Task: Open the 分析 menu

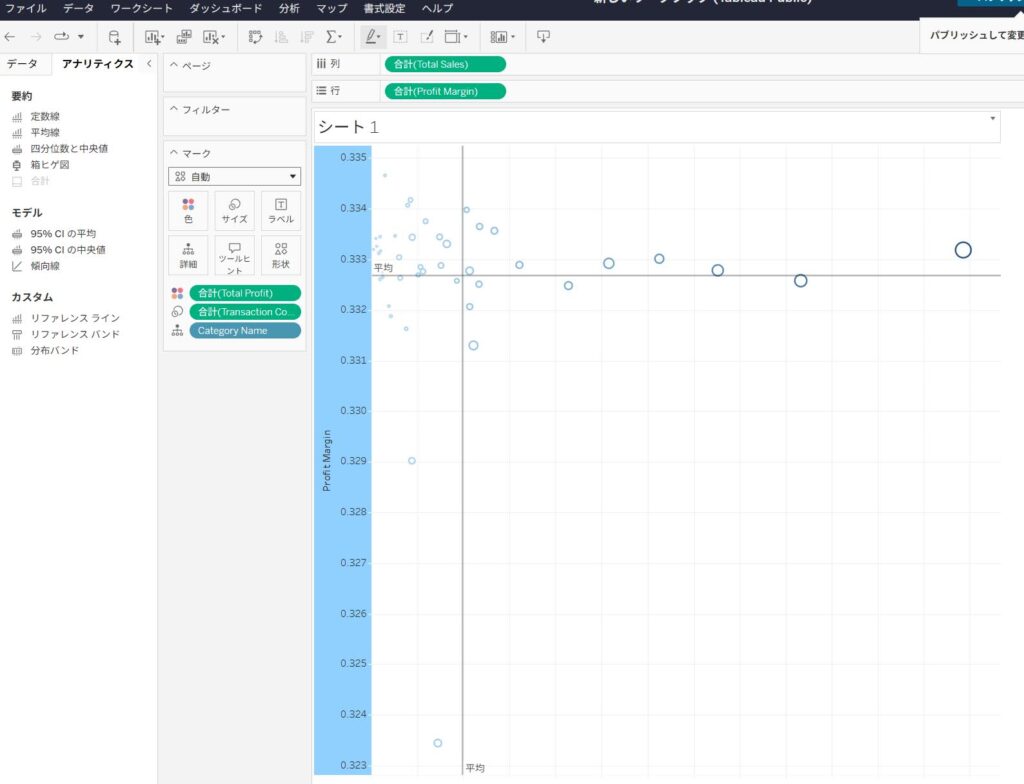Action: [288, 8]
